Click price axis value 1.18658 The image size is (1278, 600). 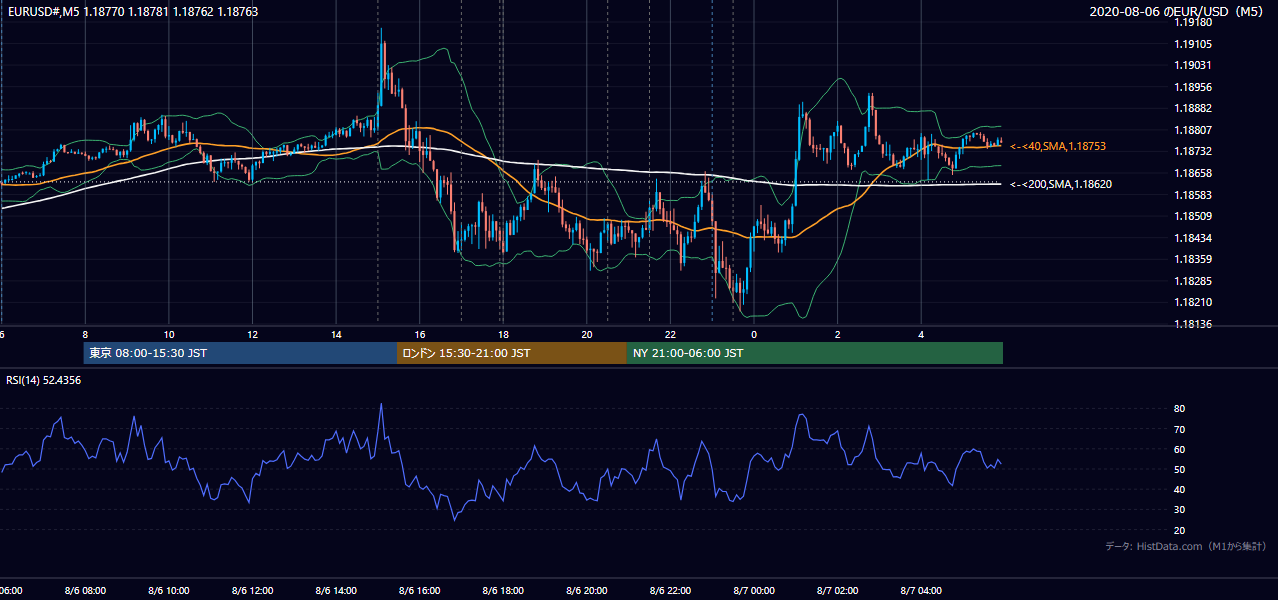tap(1192, 173)
